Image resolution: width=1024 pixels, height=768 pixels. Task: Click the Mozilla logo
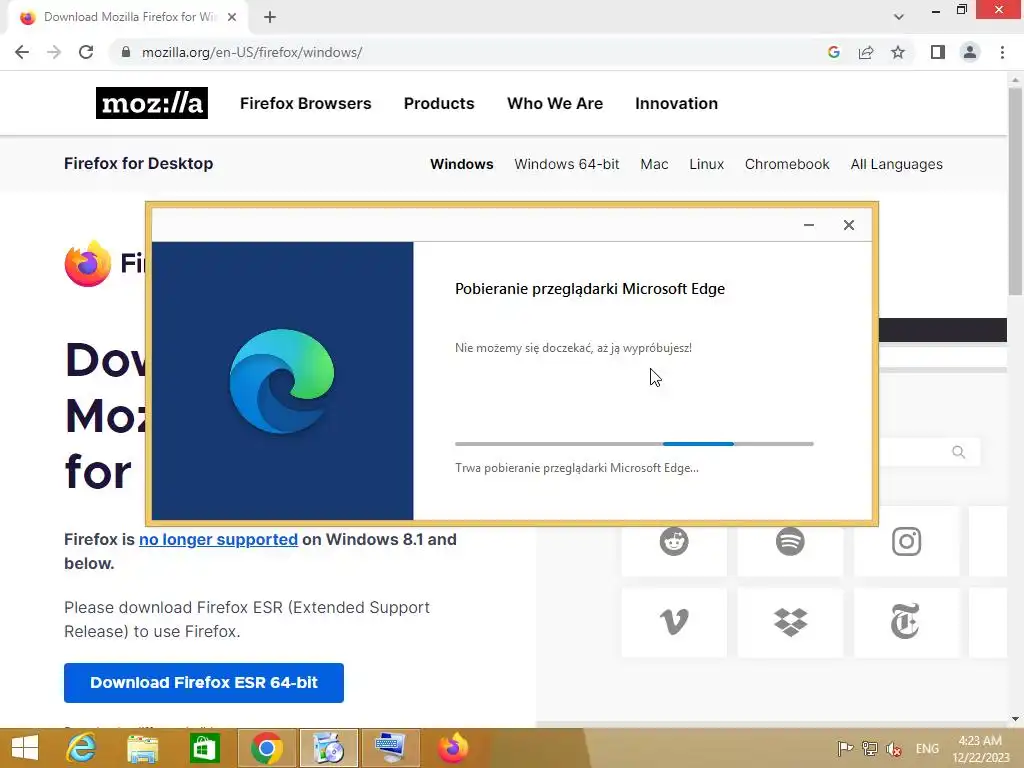[x=152, y=103]
